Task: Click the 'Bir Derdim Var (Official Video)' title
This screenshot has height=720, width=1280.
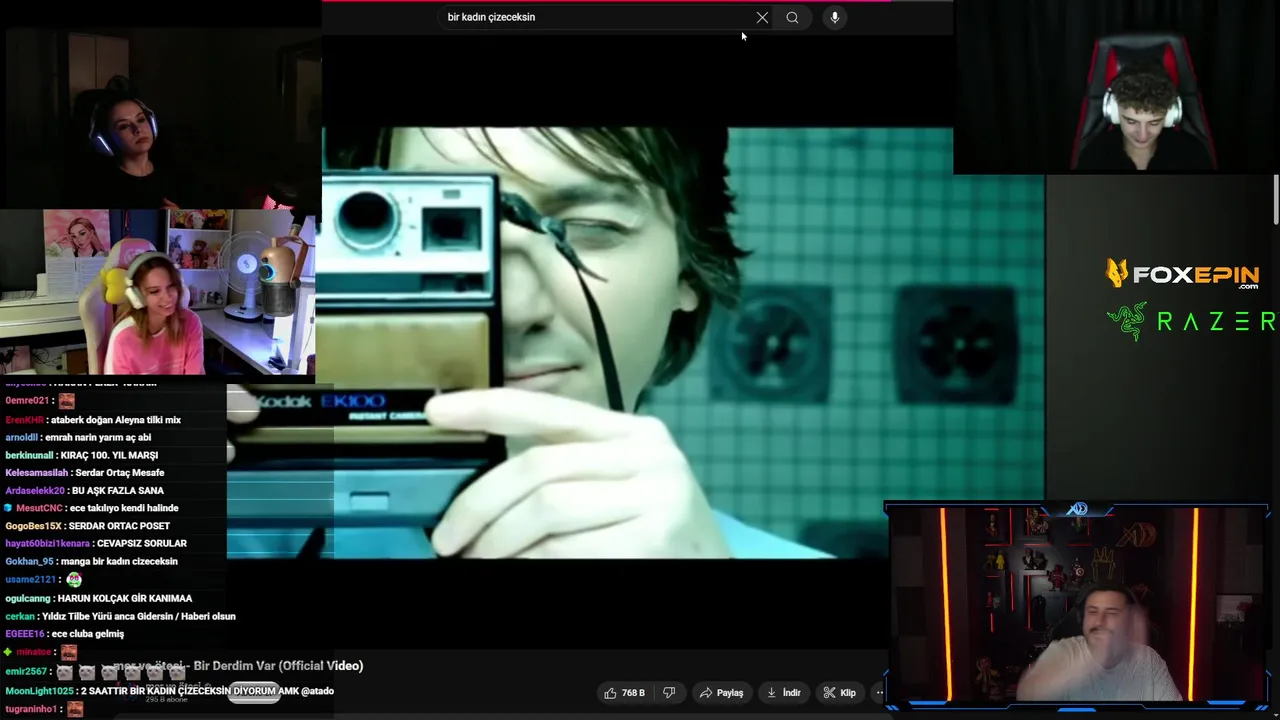Action: [278, 666]
